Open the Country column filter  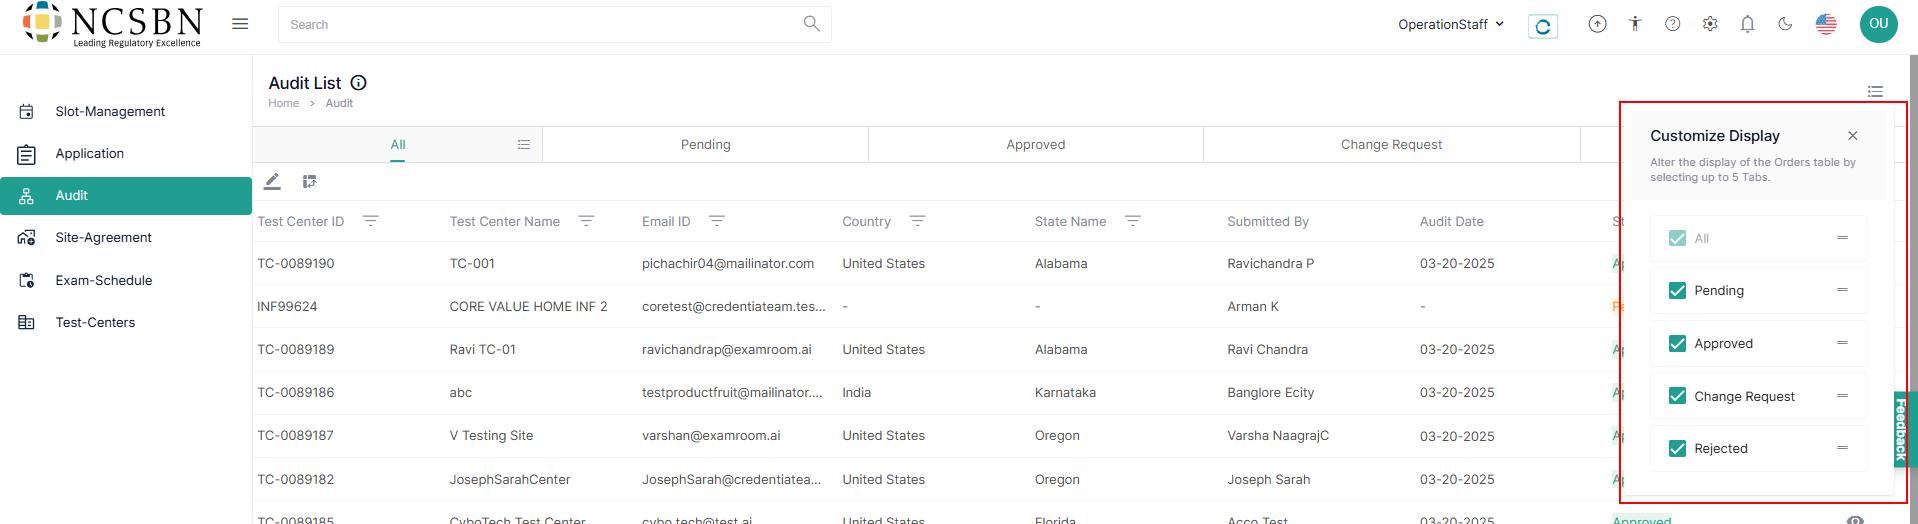tap(917, 221)
